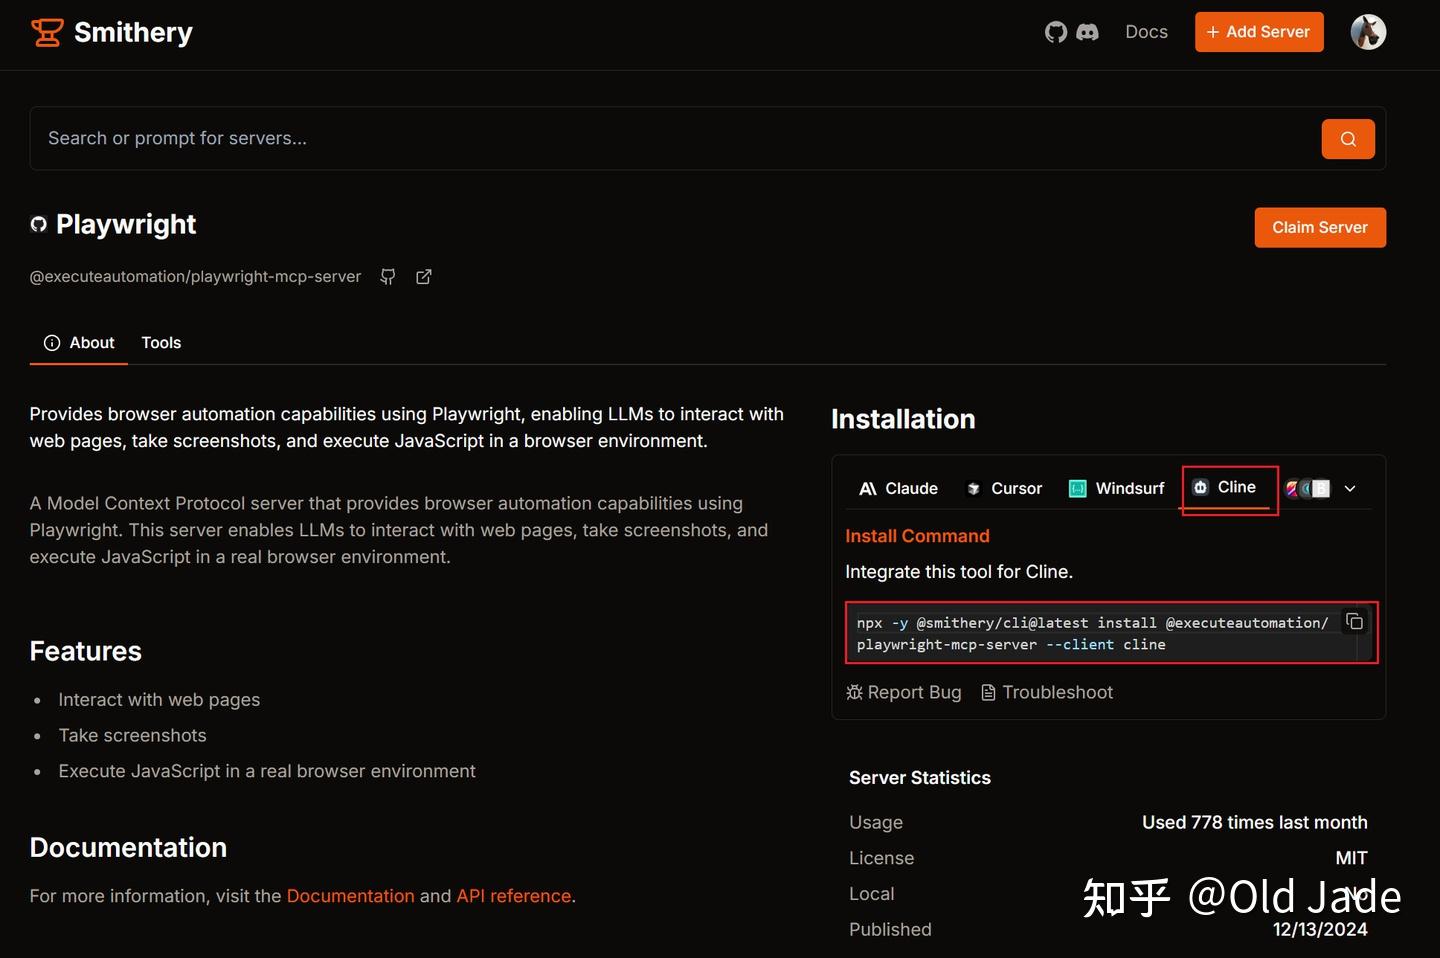This screenshot has height=958, width=1440.
Task: Select Windsurf from the client options
Action: coord(1116,488)
